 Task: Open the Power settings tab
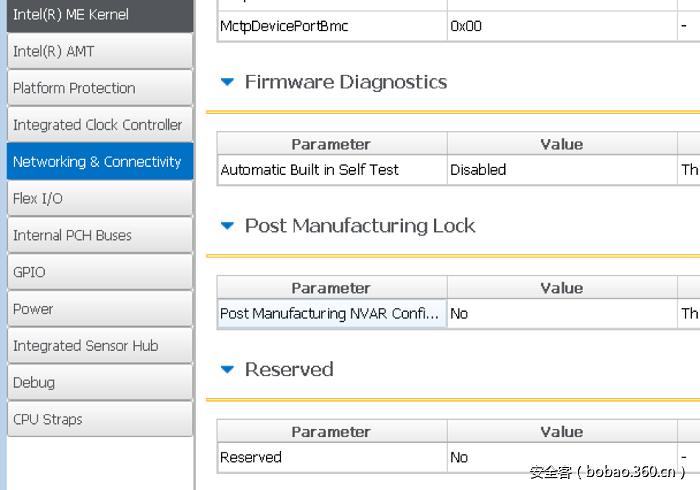(x=97, y=309)
